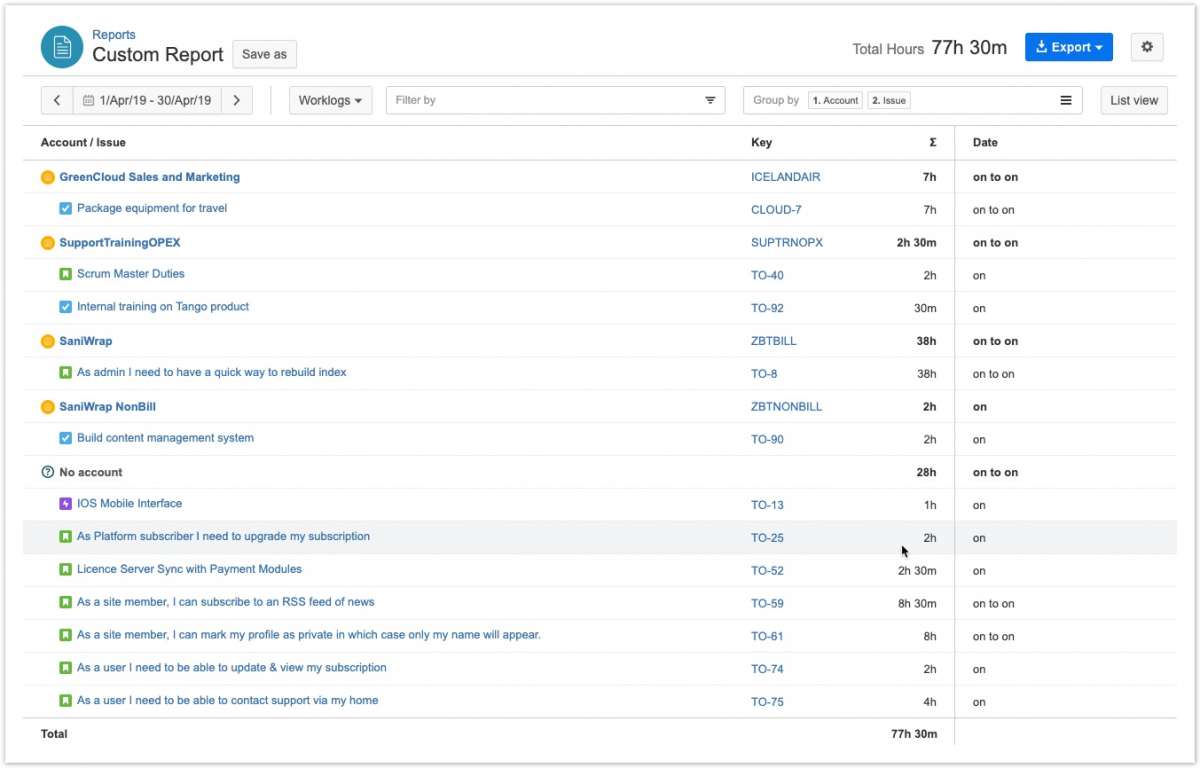Click task checkbox icon for Package equipment
Screen dimensions: 1200x768
coord(65,209)
